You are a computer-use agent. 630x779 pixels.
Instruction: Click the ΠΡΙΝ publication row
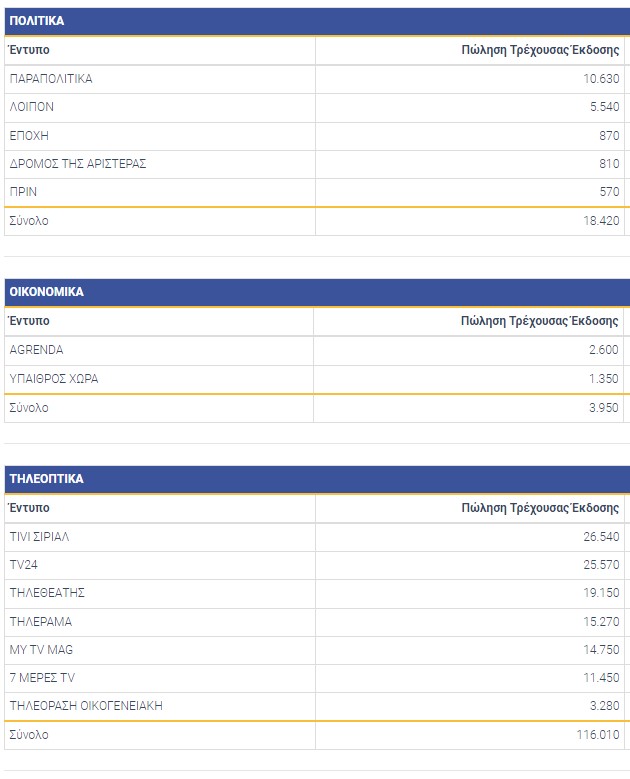24,191
